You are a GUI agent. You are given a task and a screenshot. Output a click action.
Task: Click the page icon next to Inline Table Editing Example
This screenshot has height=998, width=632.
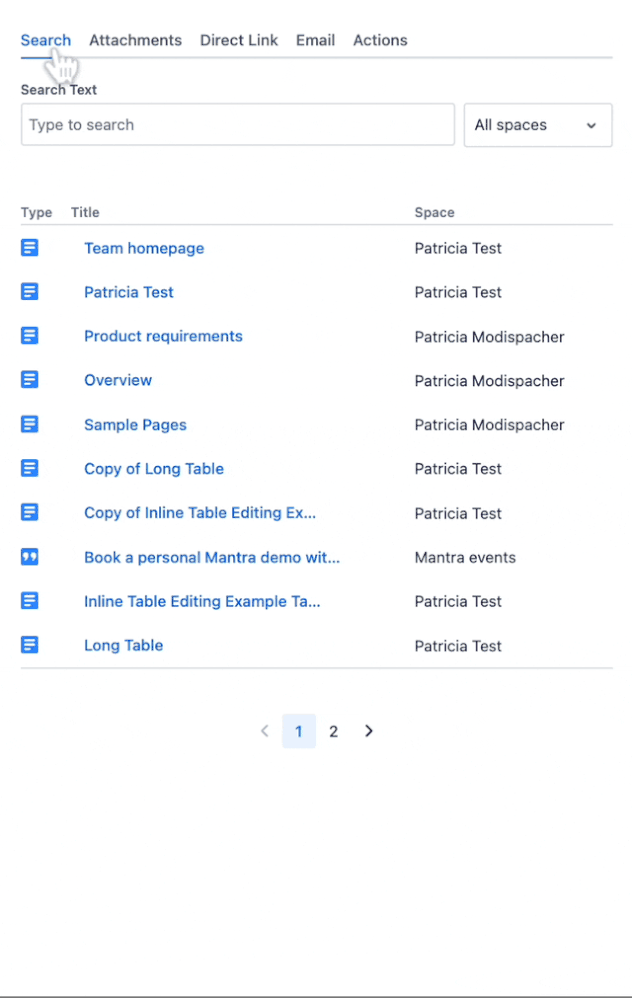[x=29, y=600]
